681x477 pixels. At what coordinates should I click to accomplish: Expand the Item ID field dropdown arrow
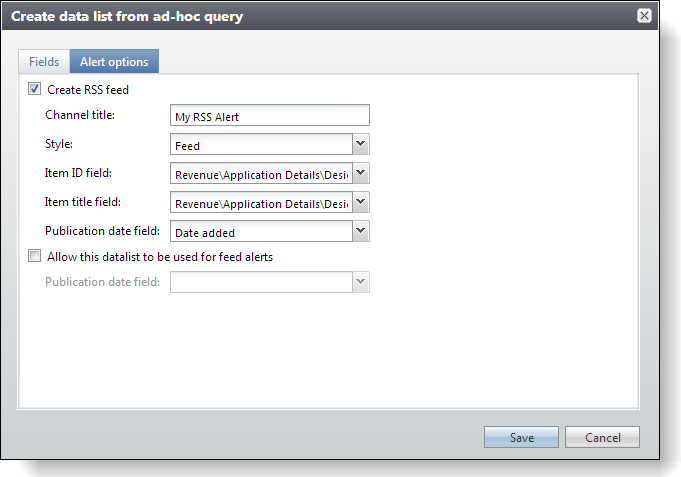(x=361, y=174)
